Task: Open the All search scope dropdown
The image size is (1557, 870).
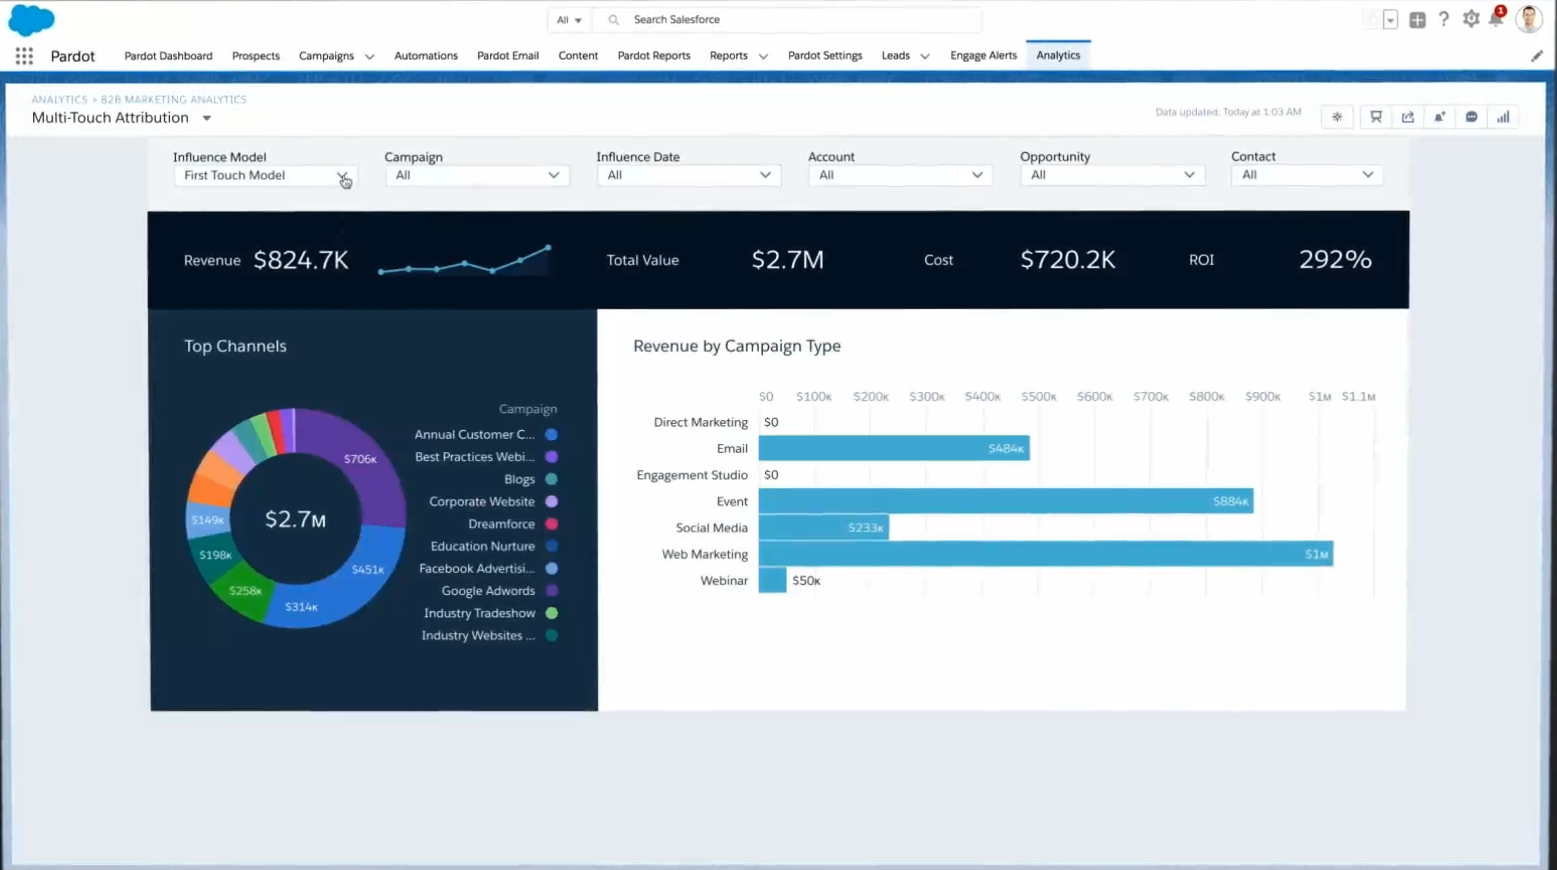Action: pos(569,20)
